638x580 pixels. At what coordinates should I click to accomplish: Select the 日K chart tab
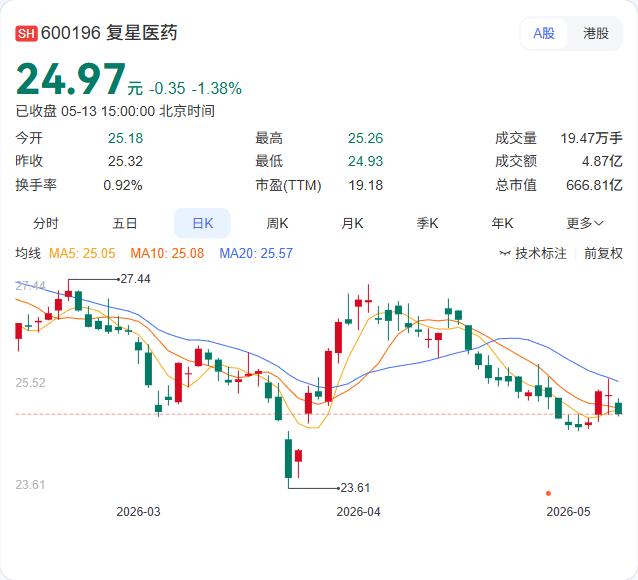click(x=202, y=223)
